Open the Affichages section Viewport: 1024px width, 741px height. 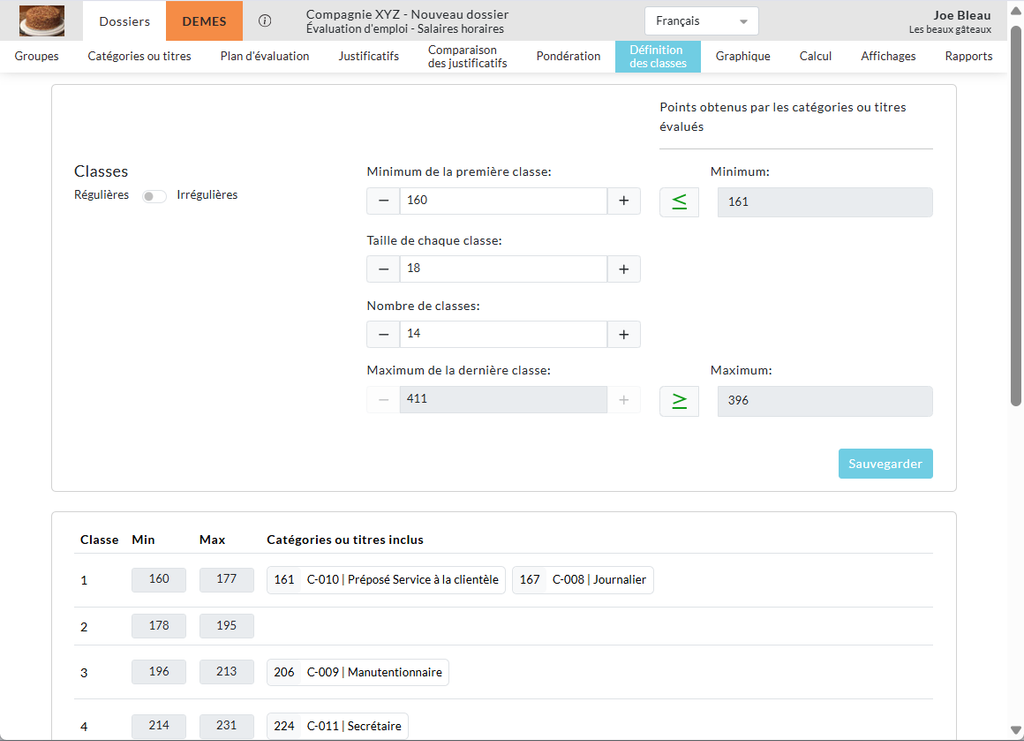[888, 56]
